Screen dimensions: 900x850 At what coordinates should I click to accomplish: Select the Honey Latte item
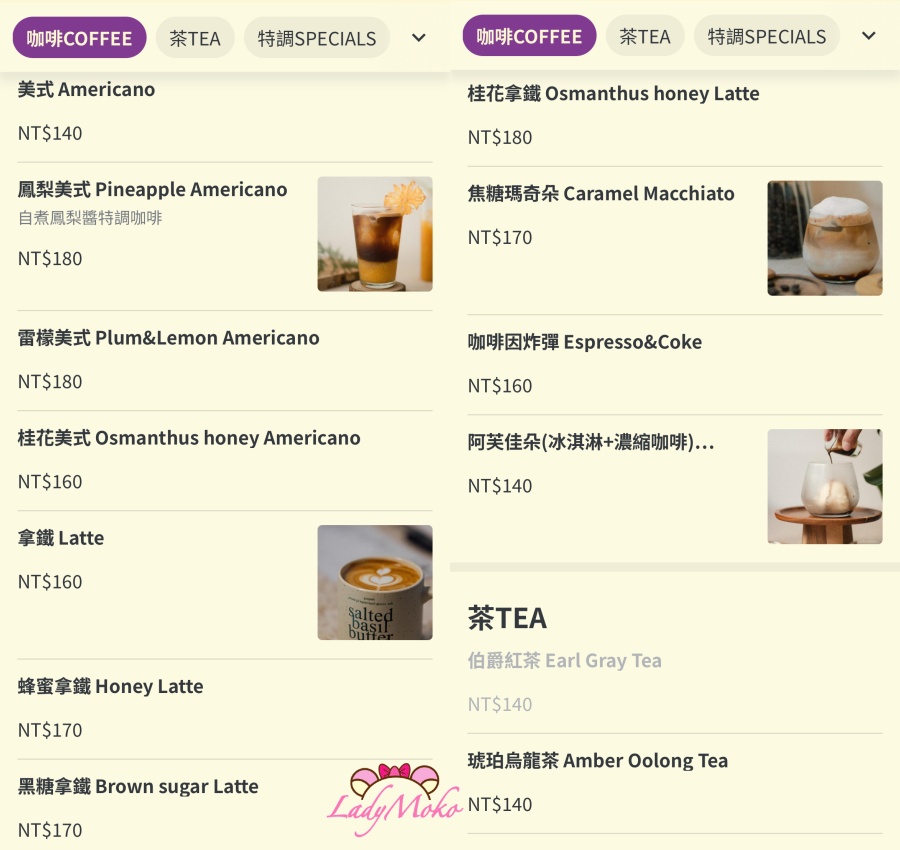[x=225, y=709]
